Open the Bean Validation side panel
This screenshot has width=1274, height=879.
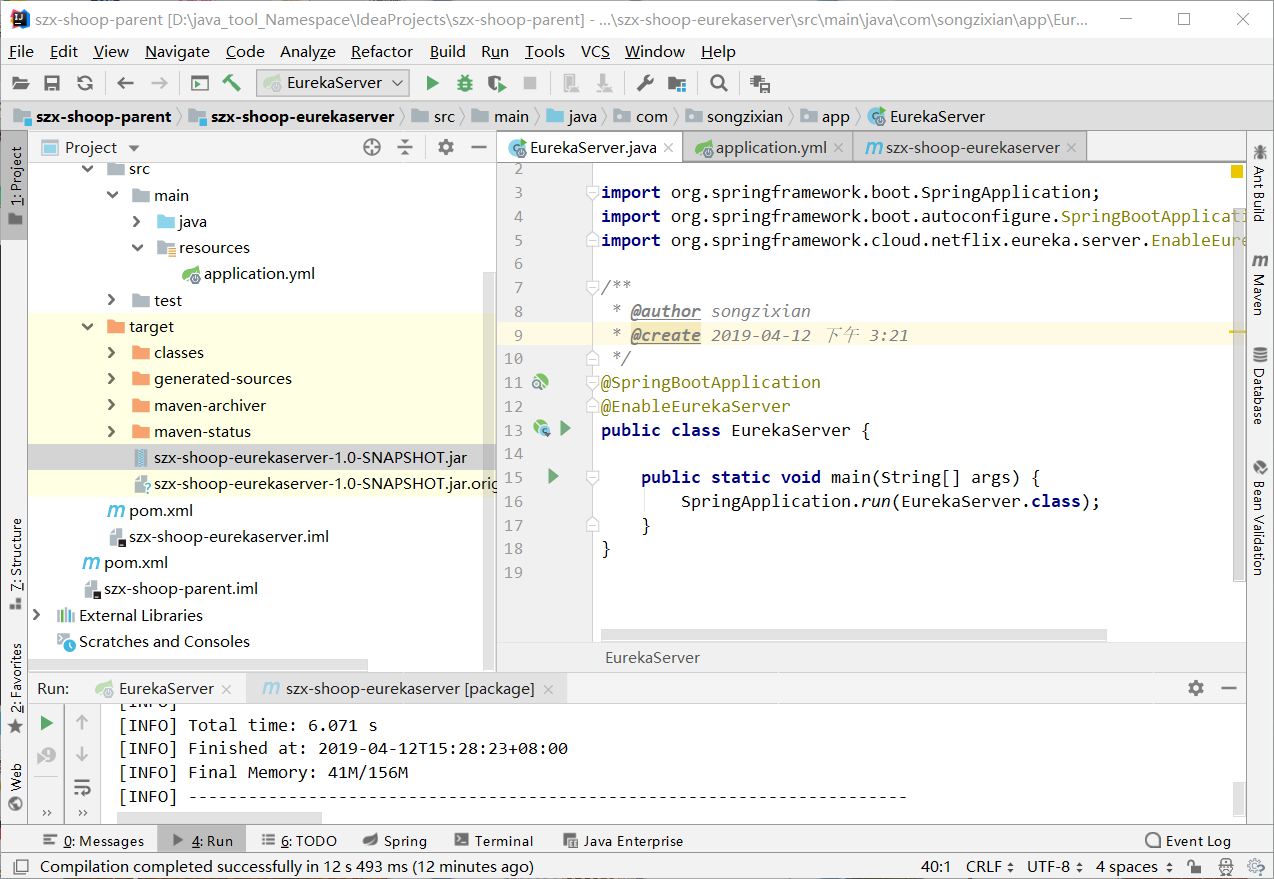click(x=1260, y=516)
